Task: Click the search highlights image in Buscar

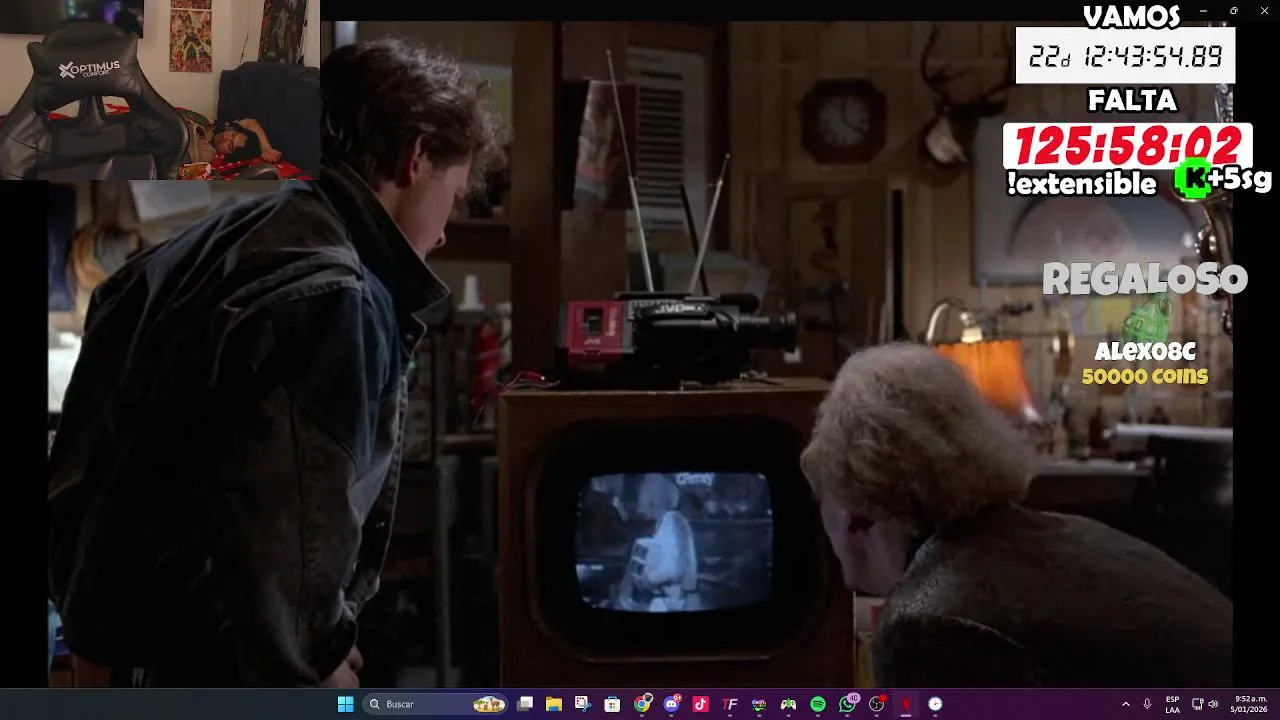Action: pyautogui.click(x=489, y=704)
